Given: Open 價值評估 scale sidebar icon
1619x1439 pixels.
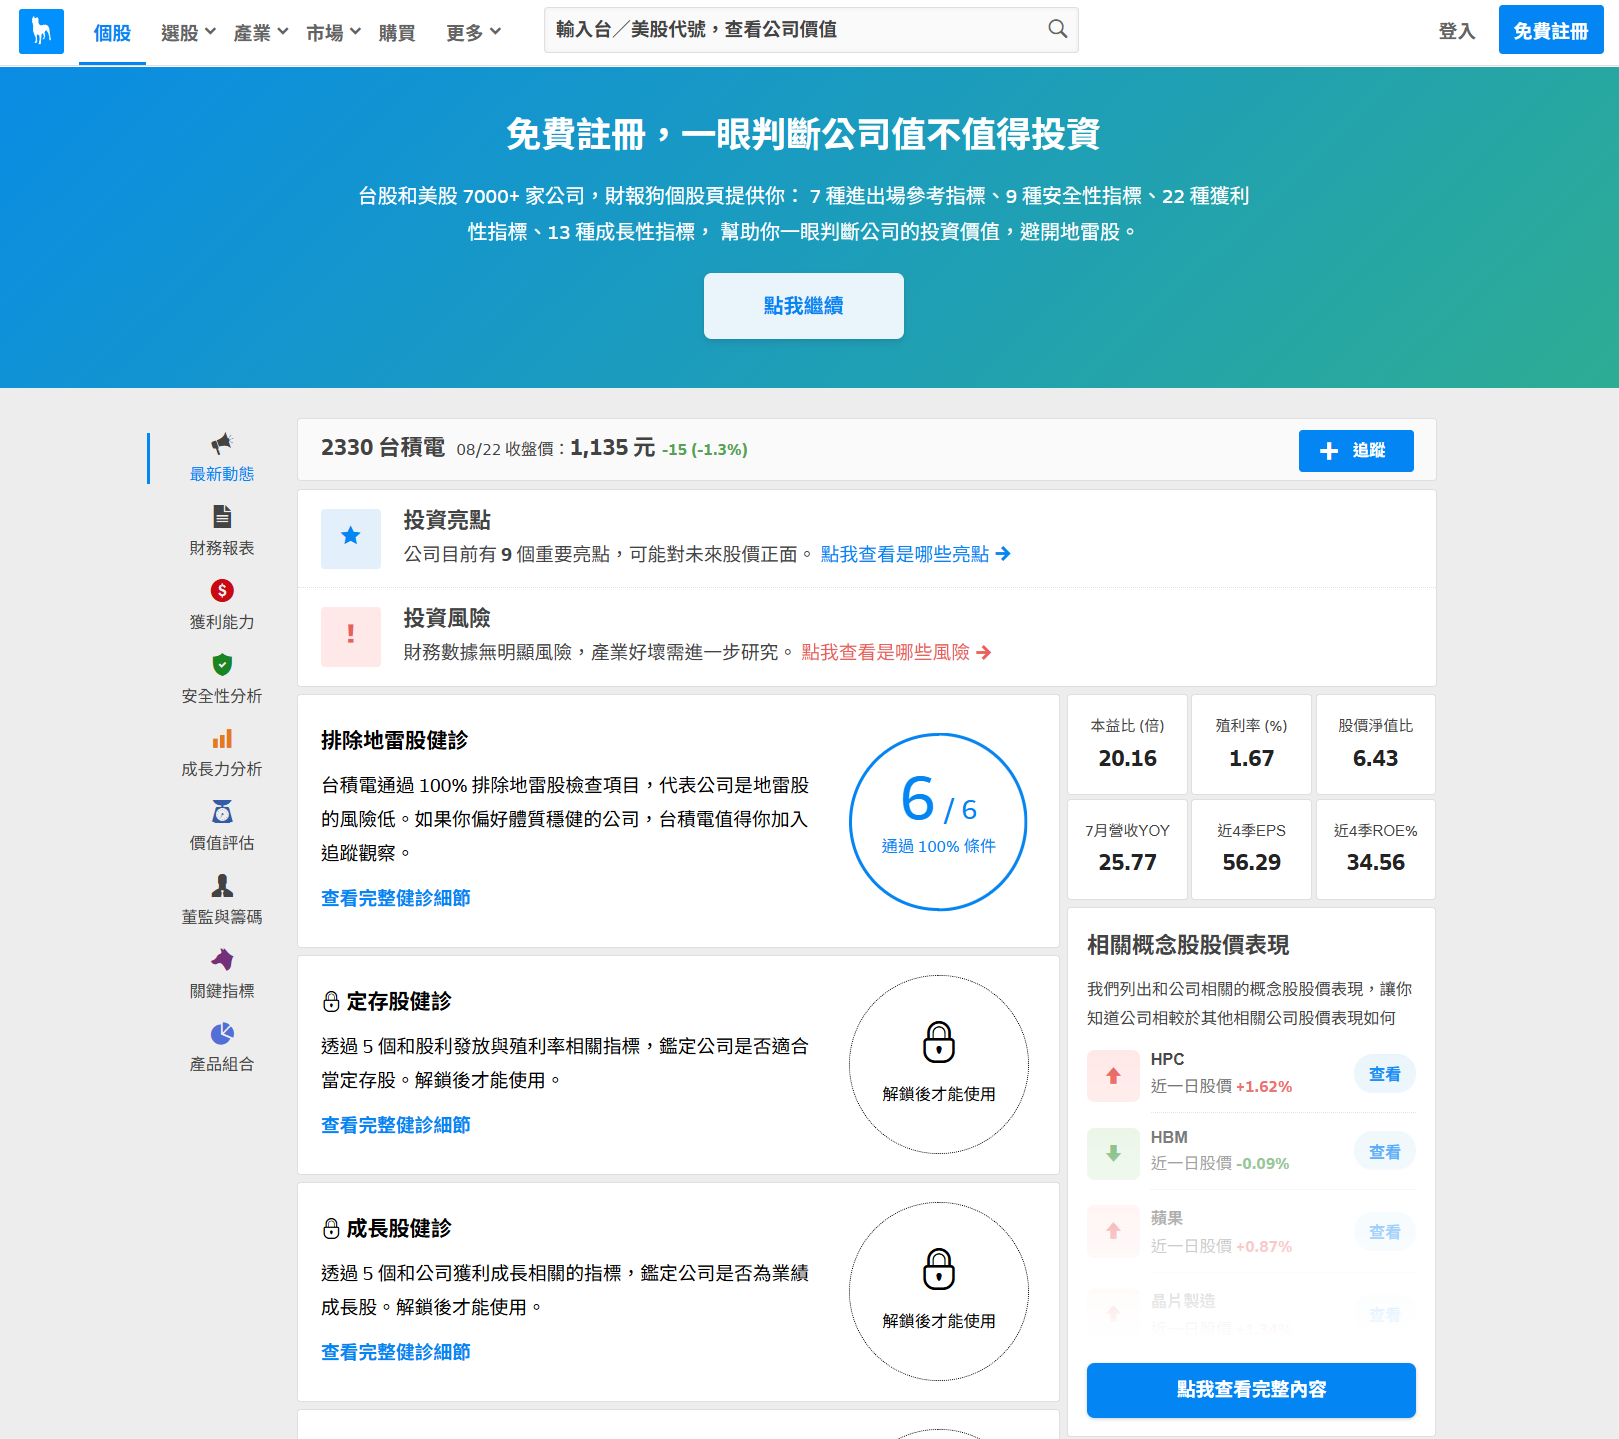Looking at the screenshot, I should point(222,811).
